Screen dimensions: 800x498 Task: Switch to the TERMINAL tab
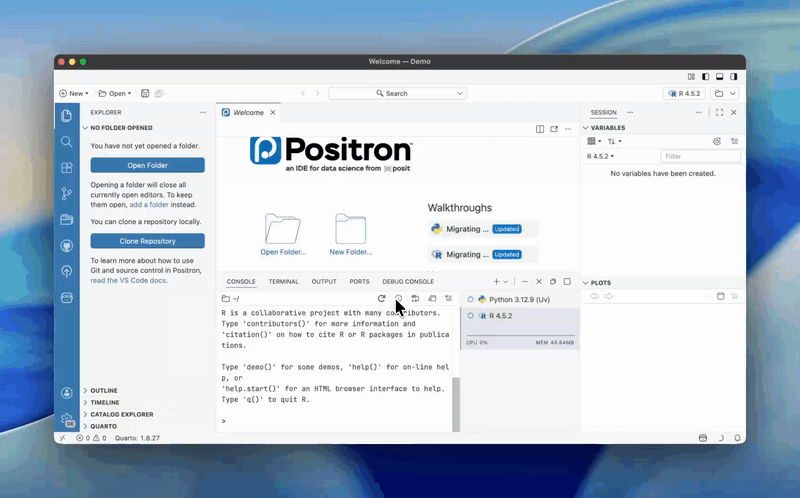(x=284, y=282)
